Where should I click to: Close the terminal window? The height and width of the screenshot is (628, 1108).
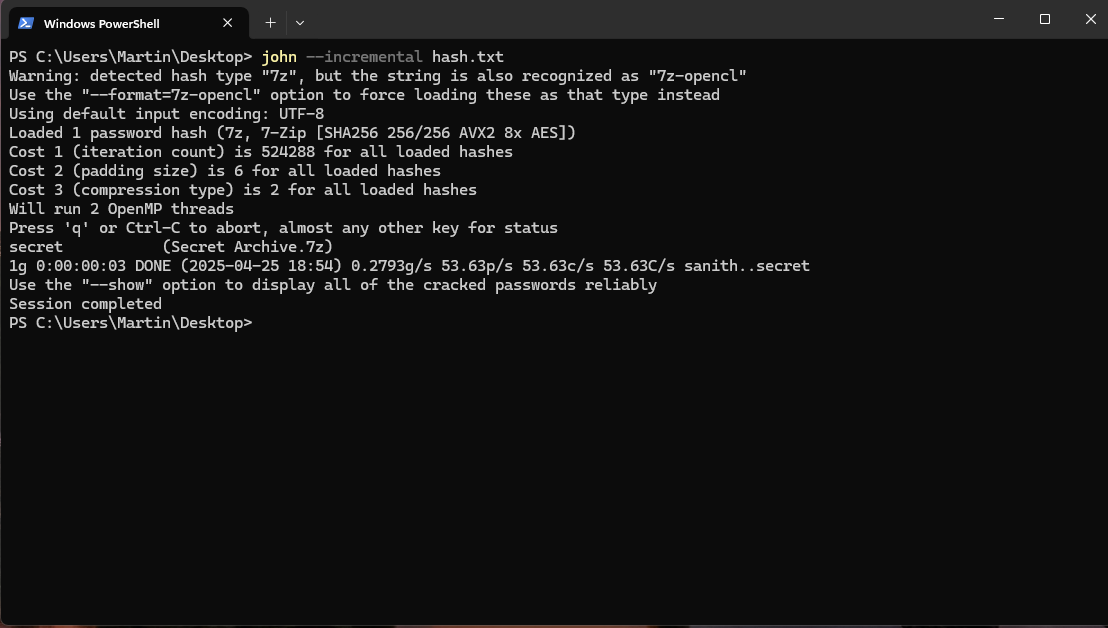(1090, 19)
